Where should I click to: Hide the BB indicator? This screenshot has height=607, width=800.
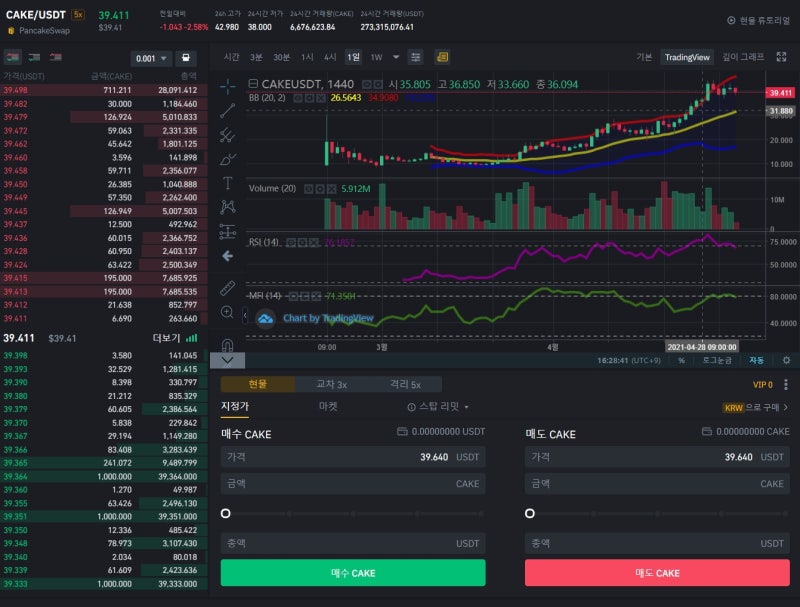tap(298, 98)
